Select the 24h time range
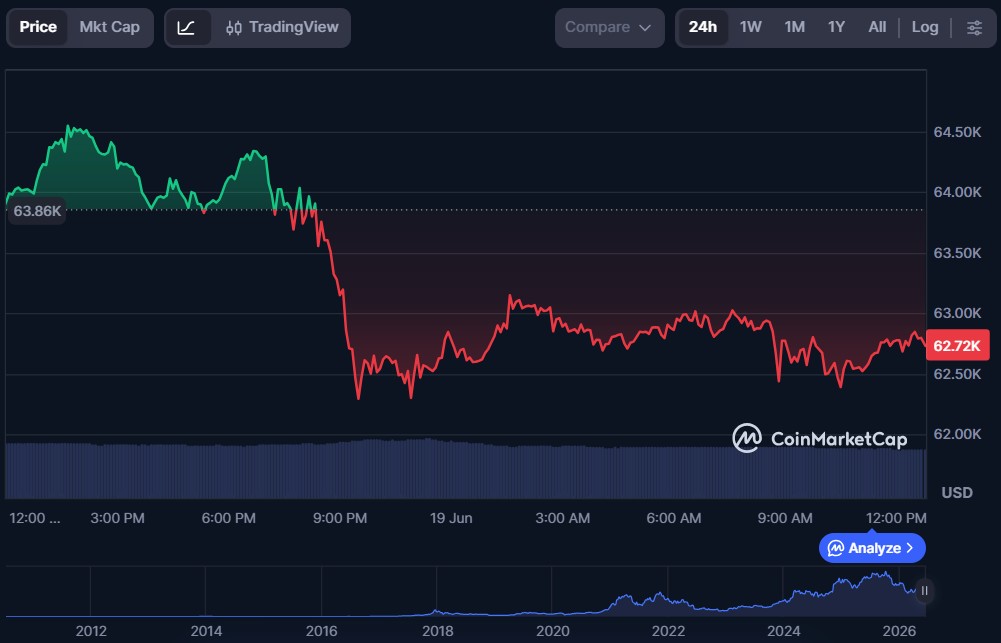Image resolution: width=1001 pixels, height=643 pixels. pyautogui.click(x=702, y=27)
